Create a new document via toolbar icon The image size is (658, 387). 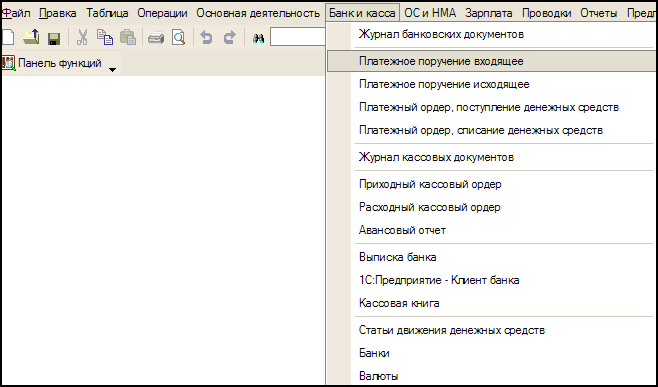[8, 38]
